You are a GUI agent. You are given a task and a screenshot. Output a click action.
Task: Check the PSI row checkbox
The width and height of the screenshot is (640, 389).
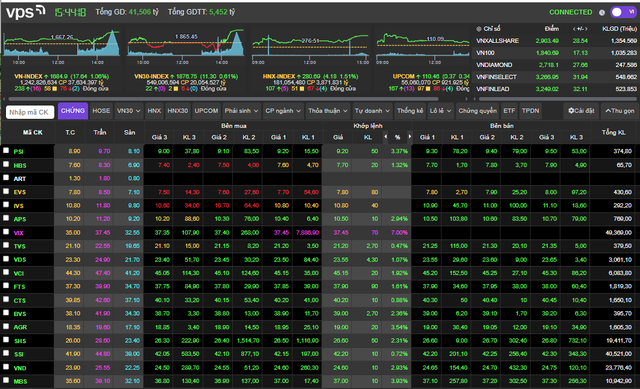tap(6, 151)
